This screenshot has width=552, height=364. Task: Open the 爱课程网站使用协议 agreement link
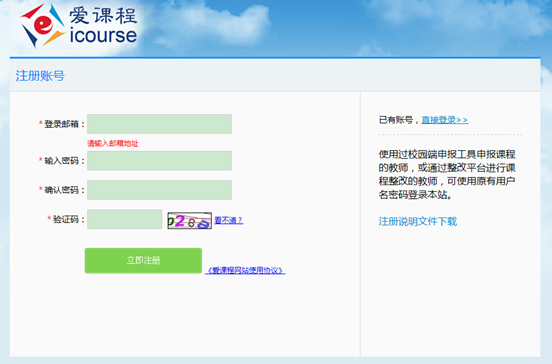coord(245,270)
